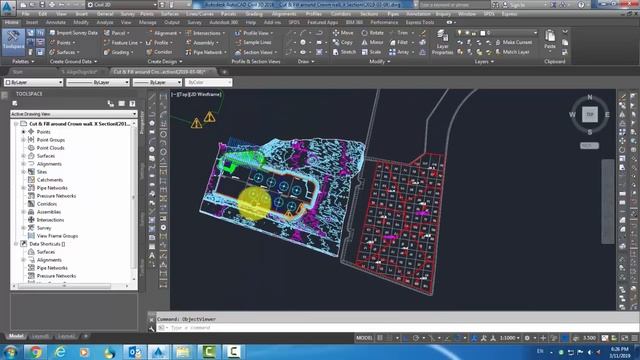
Task: Open the ByColor plot style dropdown
Action: tap(208, 82)
